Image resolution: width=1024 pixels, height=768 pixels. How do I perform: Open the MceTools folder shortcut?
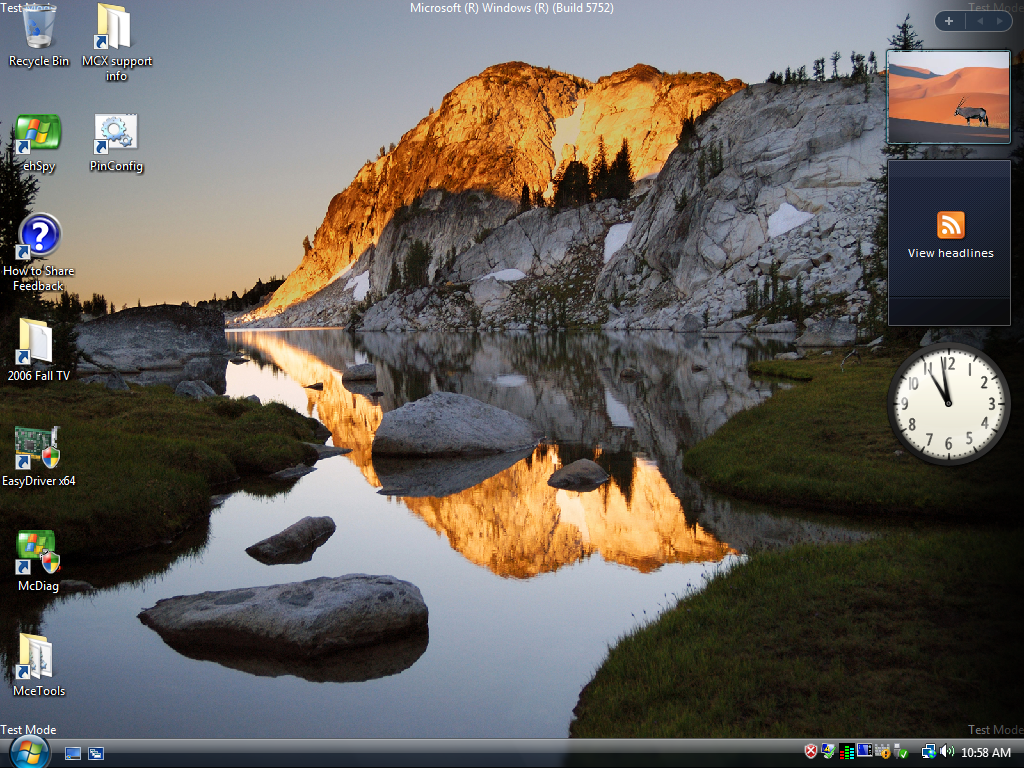tap(38, 658)
